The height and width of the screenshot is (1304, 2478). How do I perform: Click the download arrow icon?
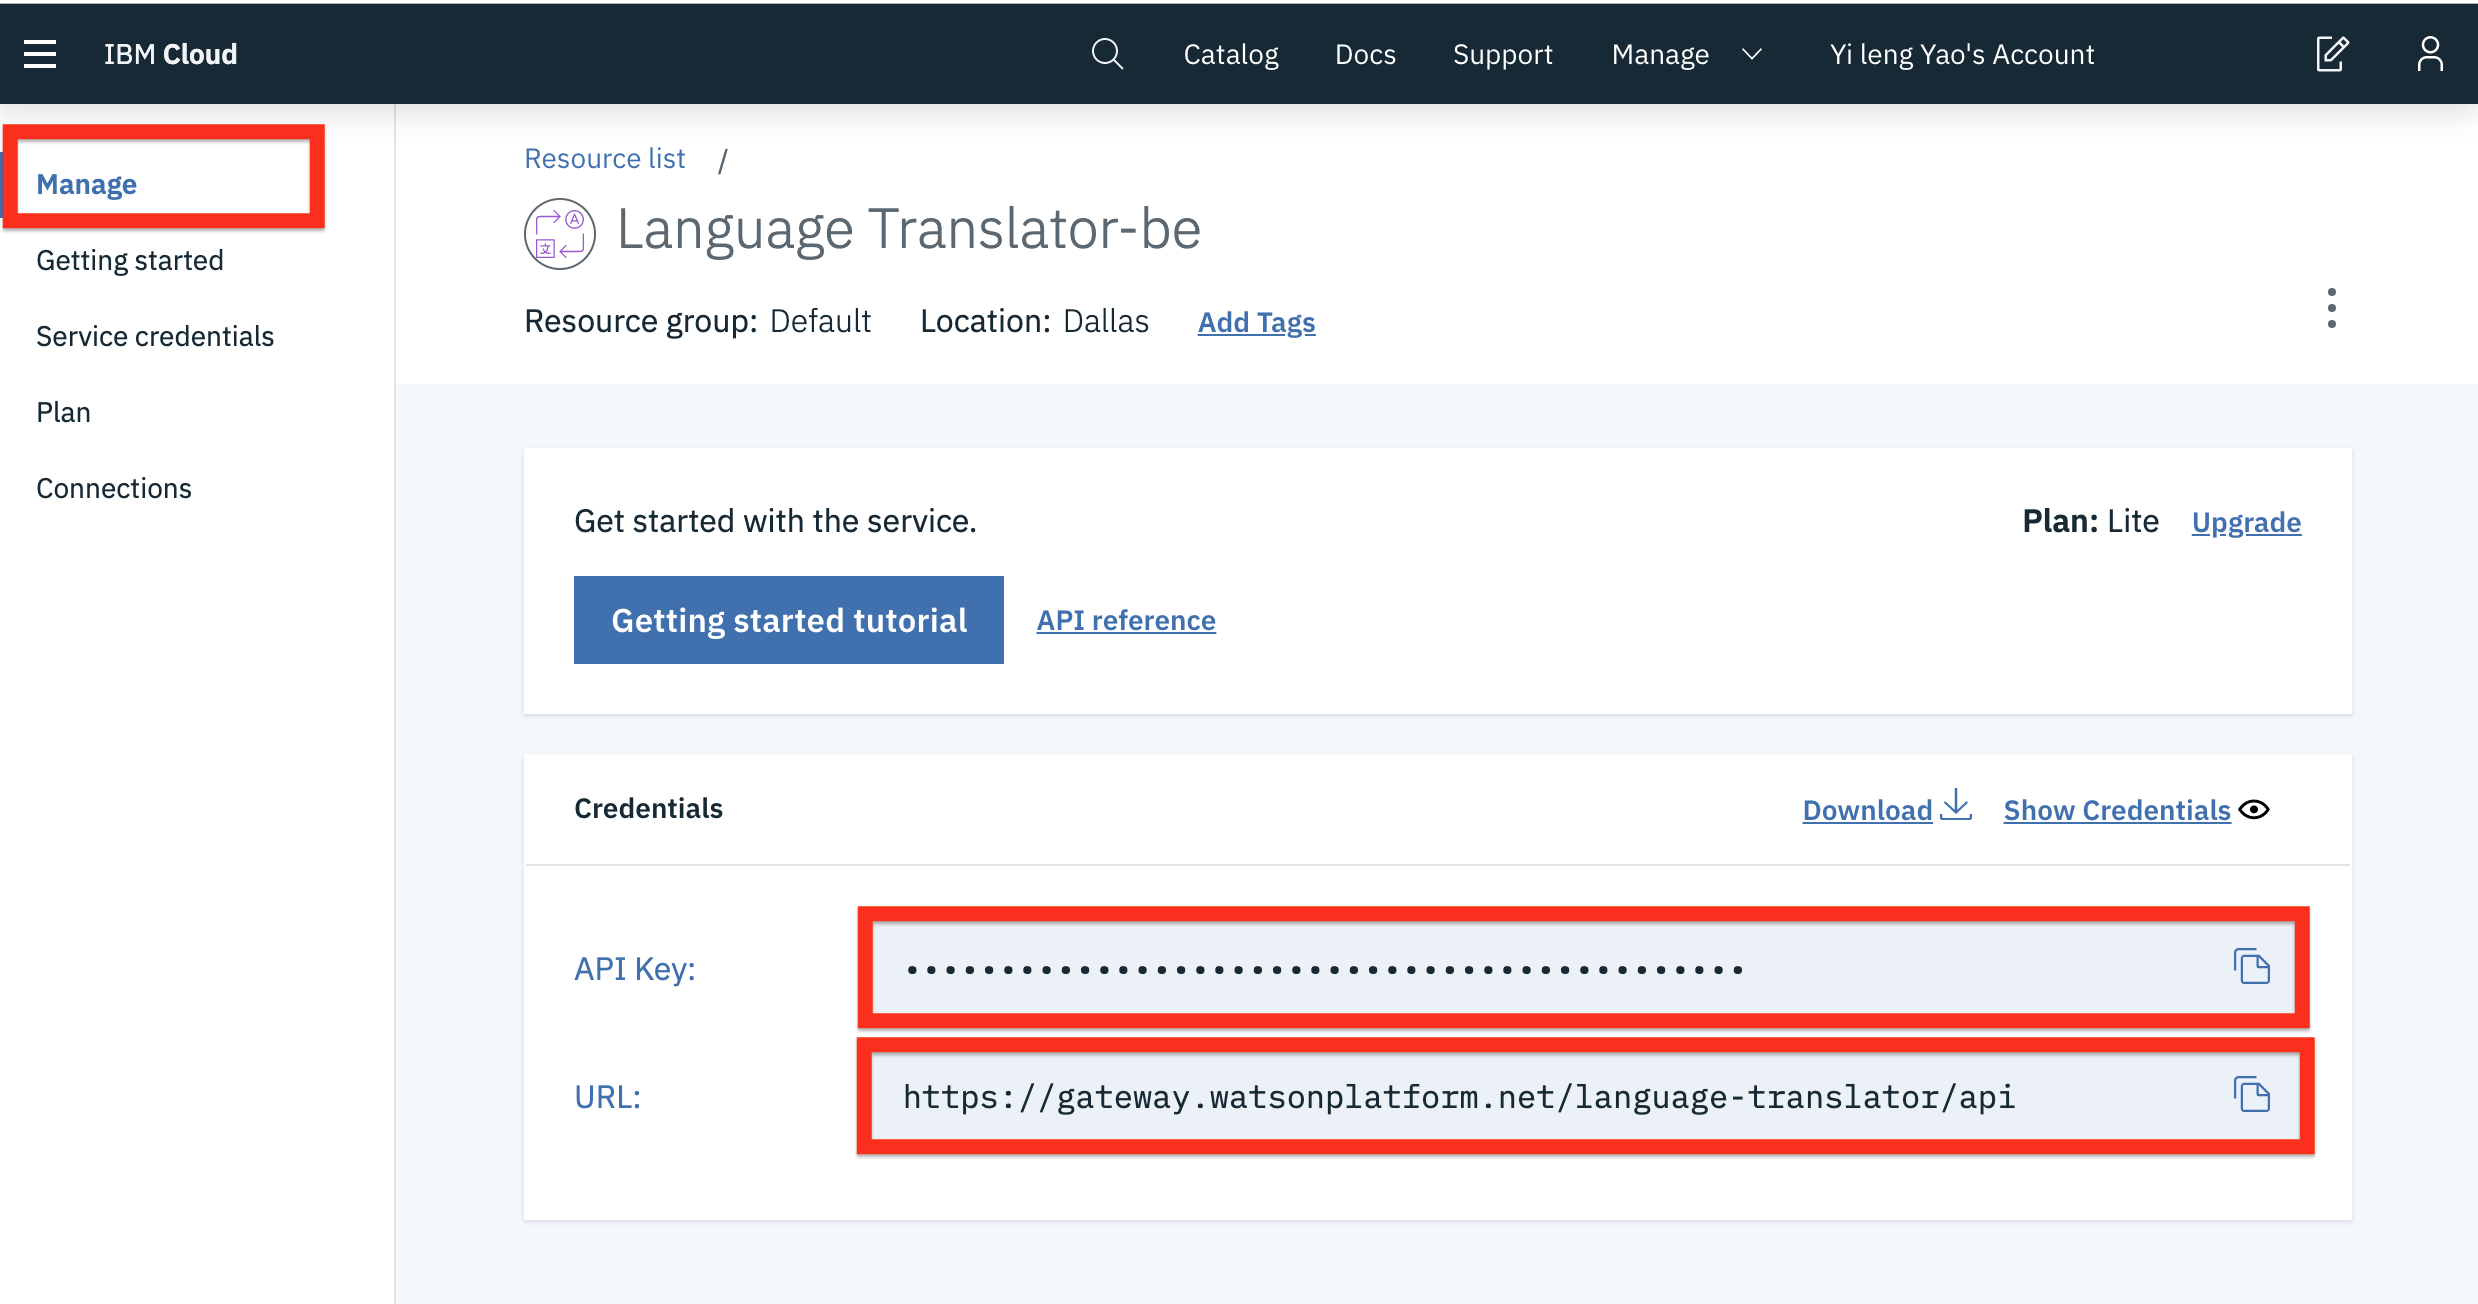coord(1955,806)
